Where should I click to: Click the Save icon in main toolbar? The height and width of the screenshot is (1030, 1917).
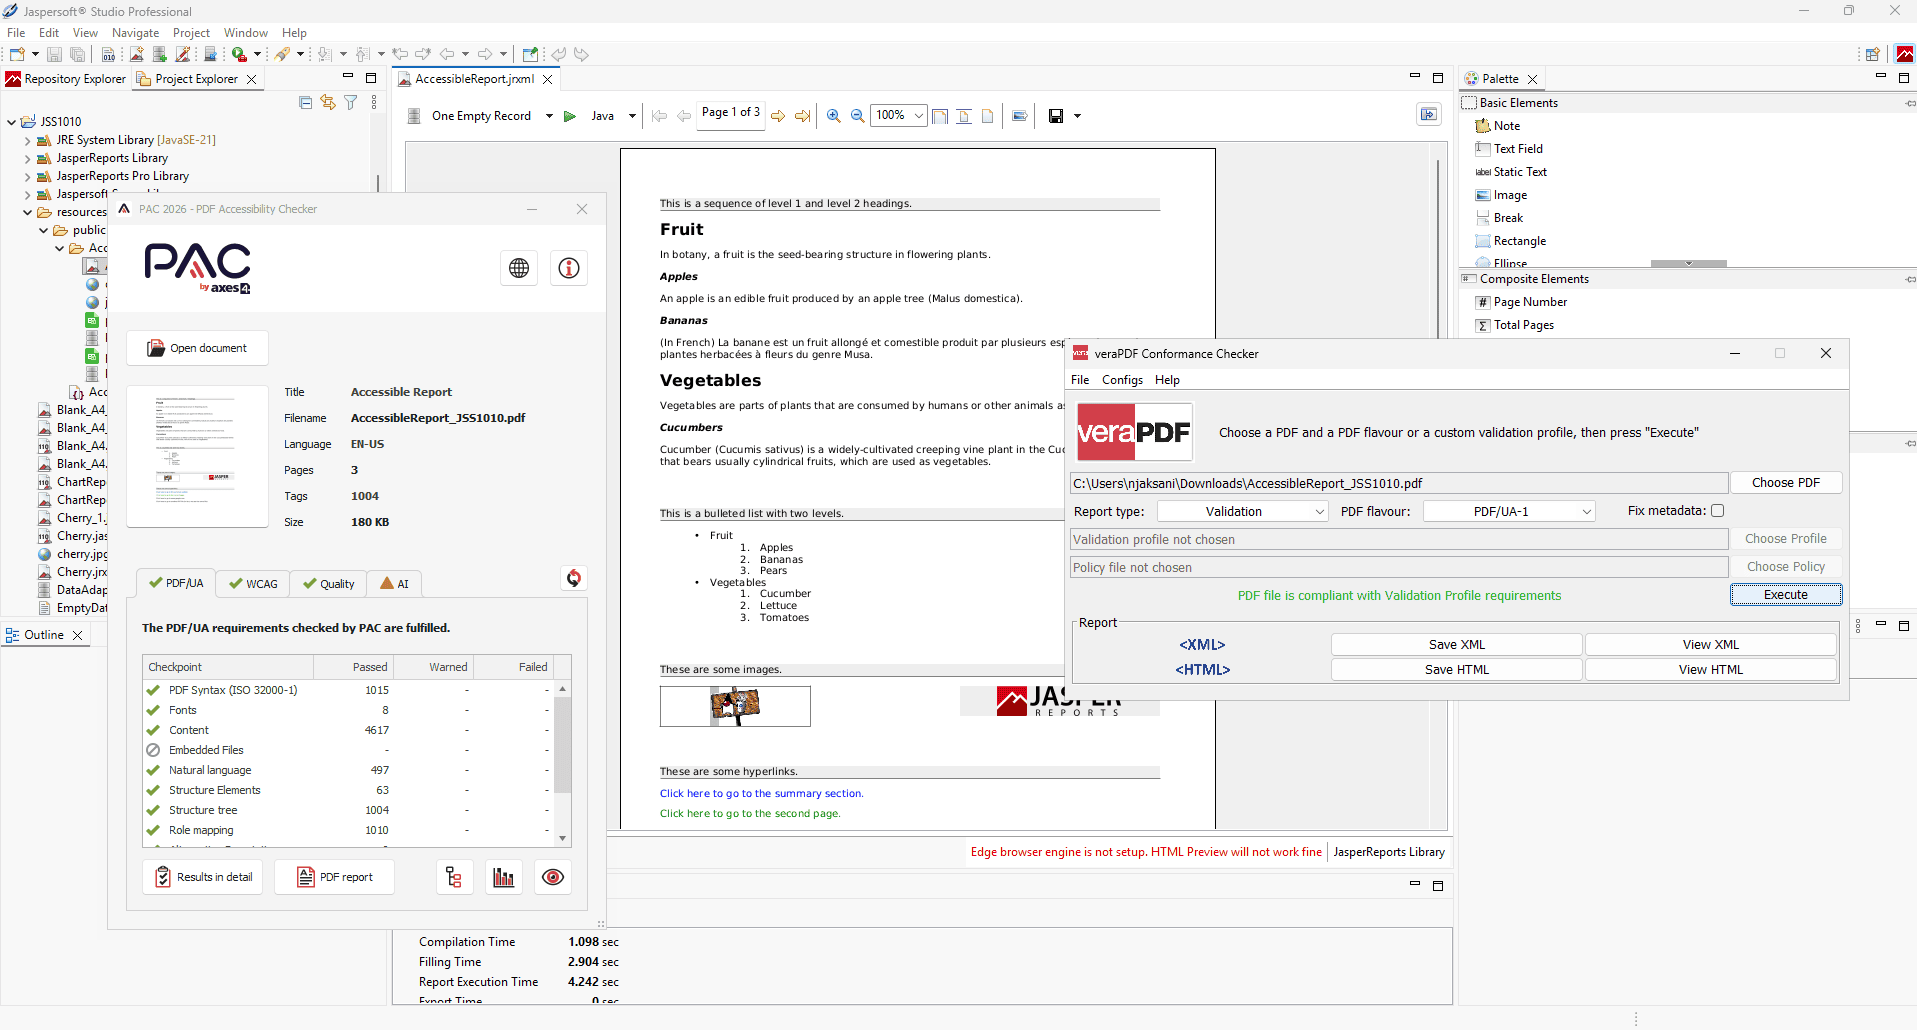[55, 54]
